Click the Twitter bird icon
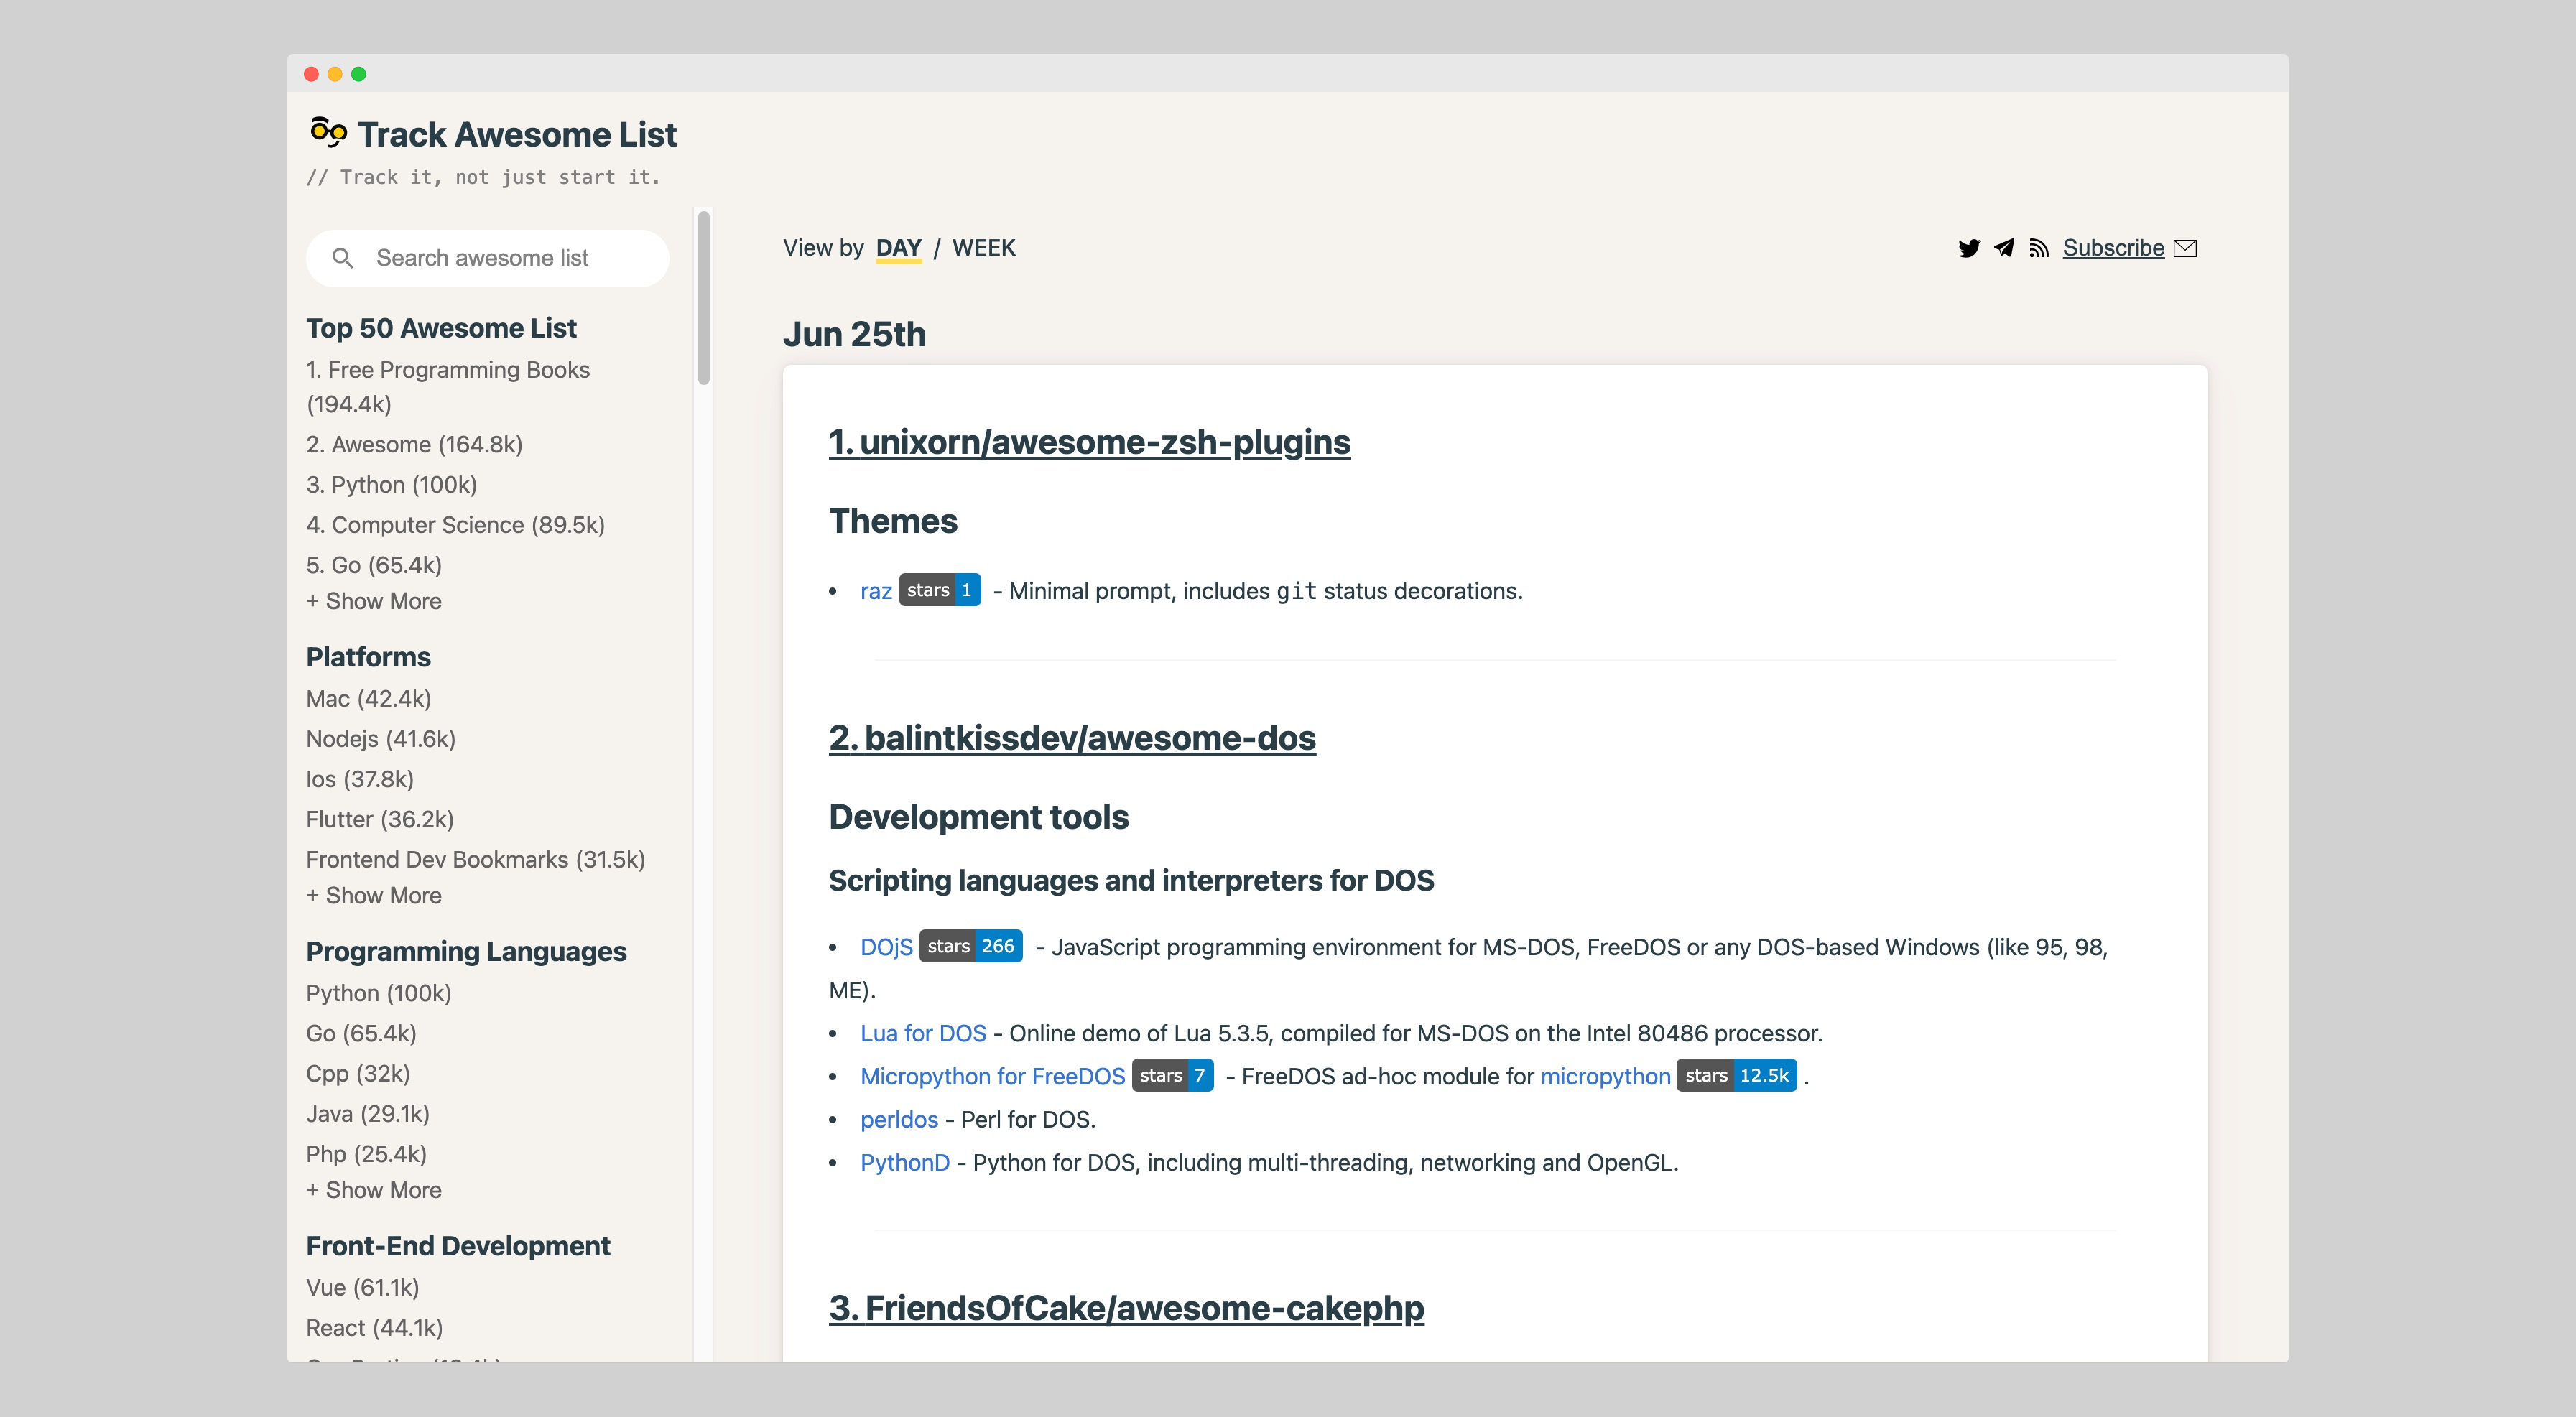Viewport: 2576px width, 1417px height. tap(1968, 248)
